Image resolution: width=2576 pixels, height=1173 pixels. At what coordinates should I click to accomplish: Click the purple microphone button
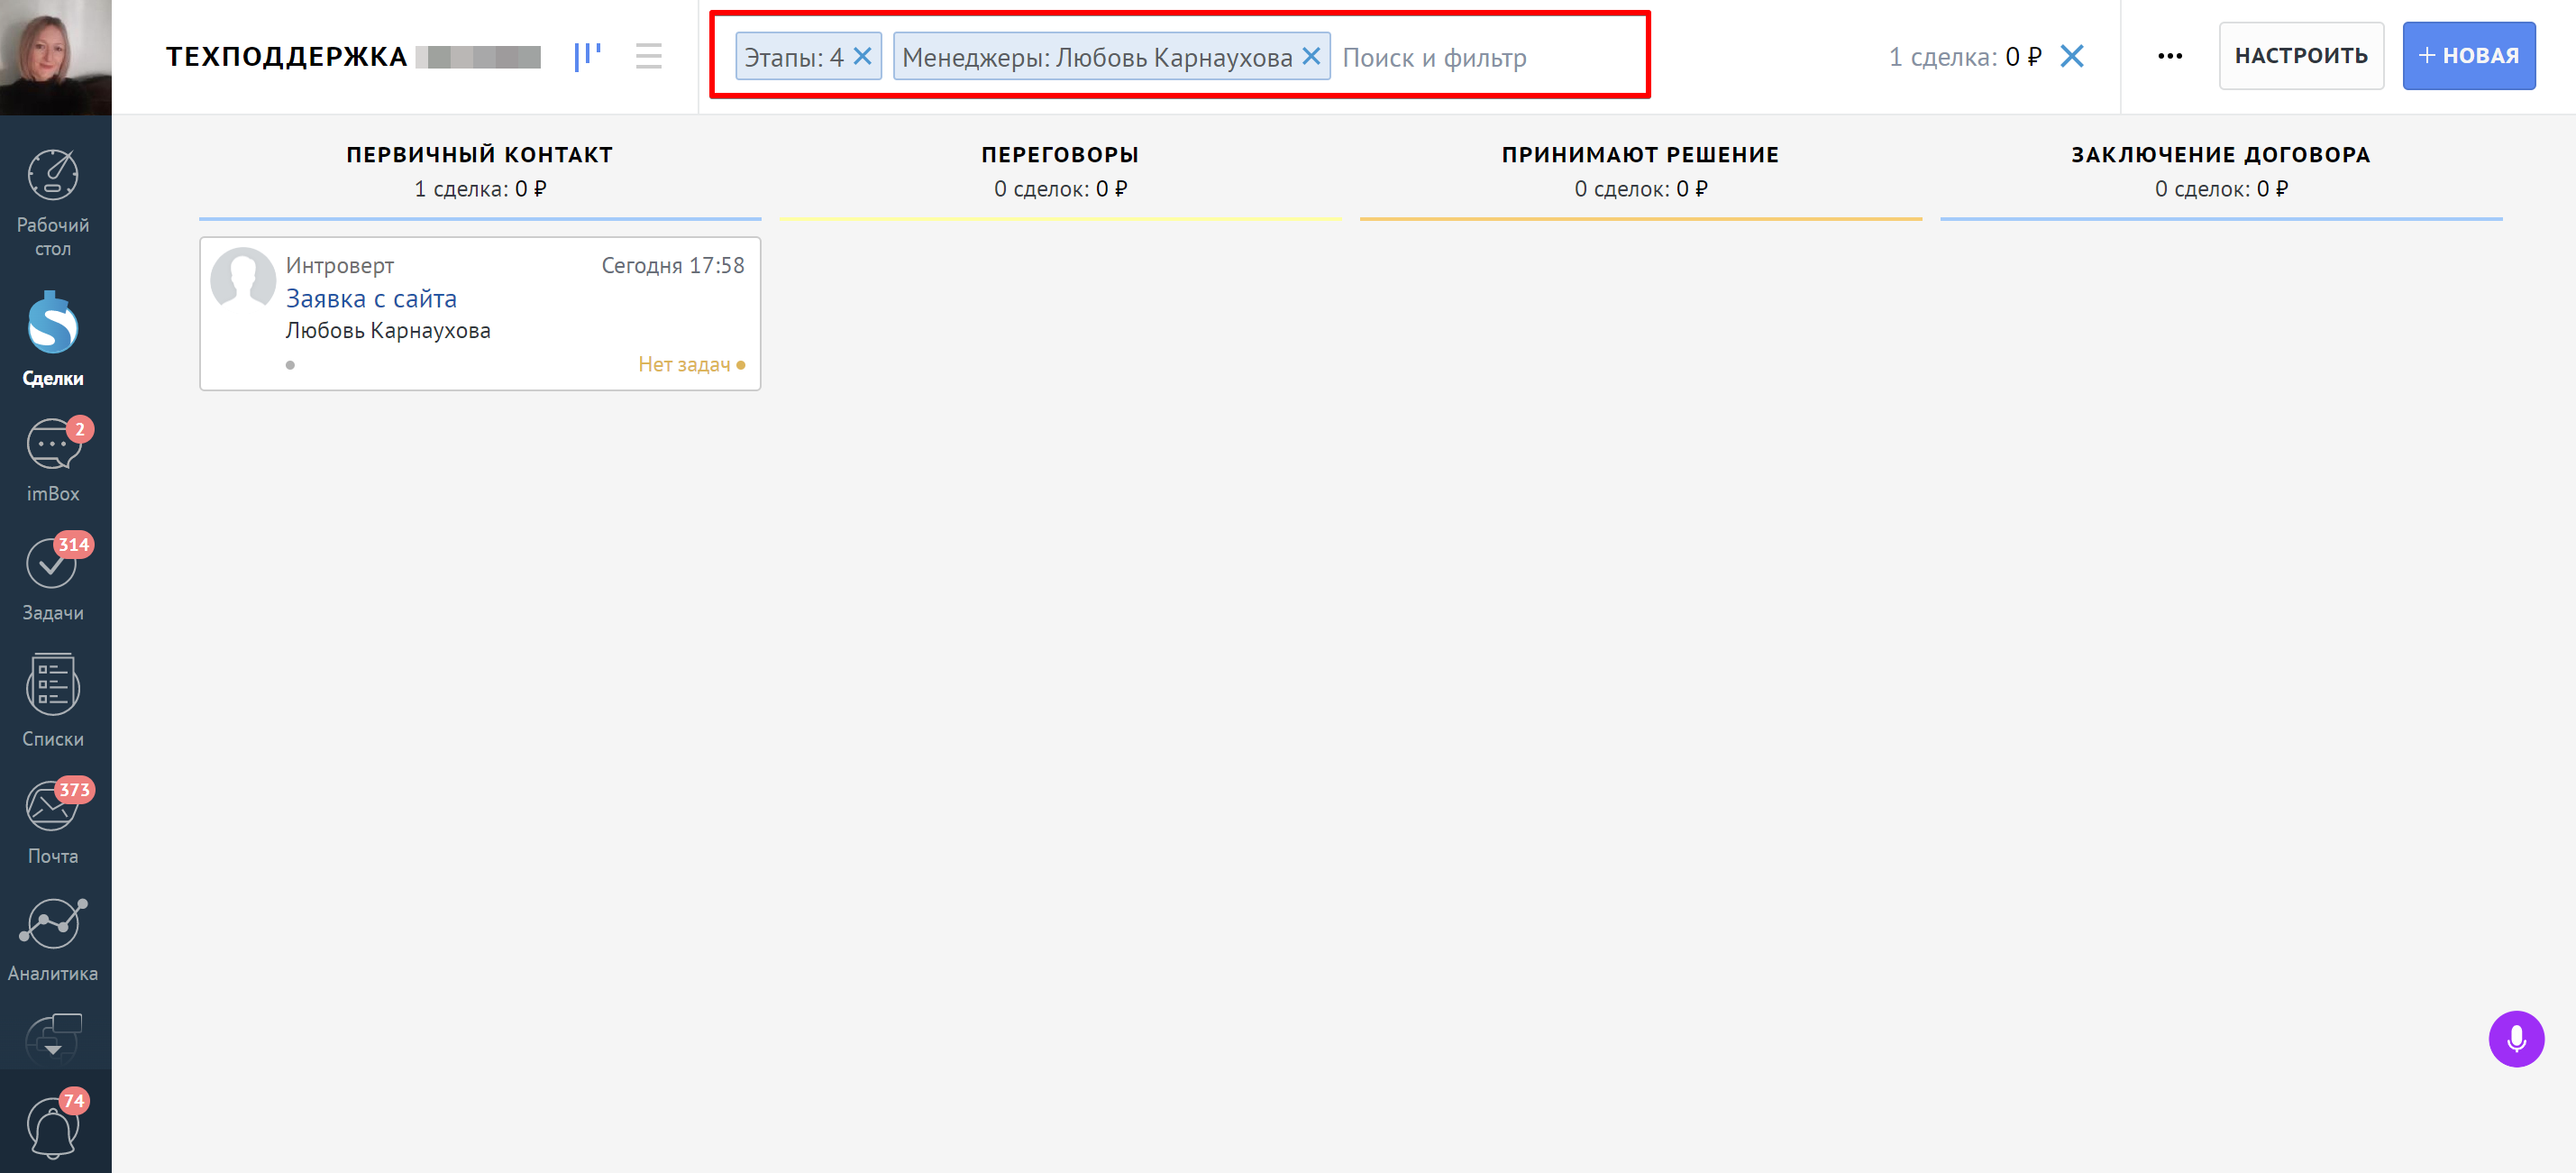tap(2516, 1039)
